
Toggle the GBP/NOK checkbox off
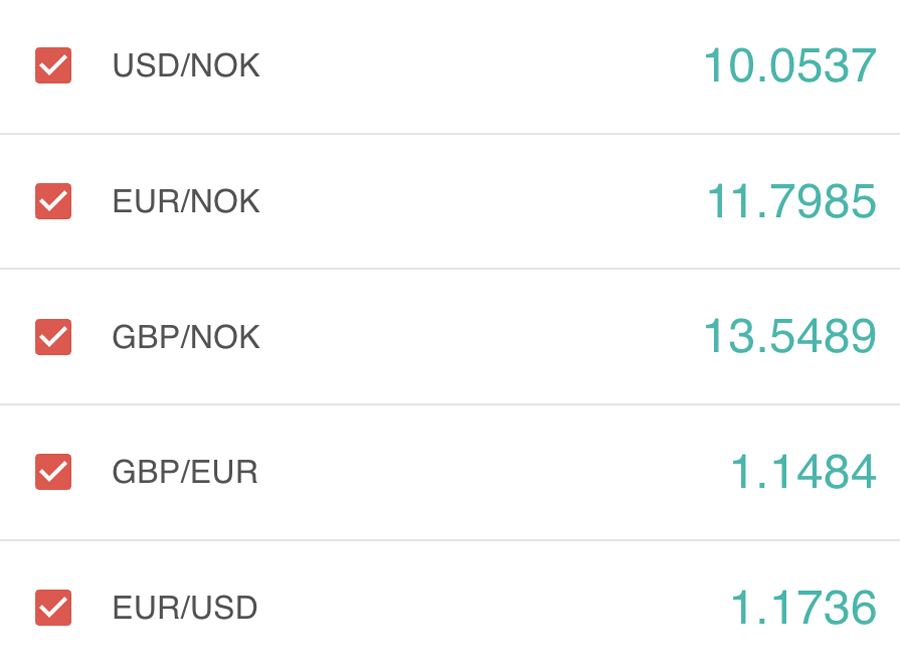[x=53, y=337]
